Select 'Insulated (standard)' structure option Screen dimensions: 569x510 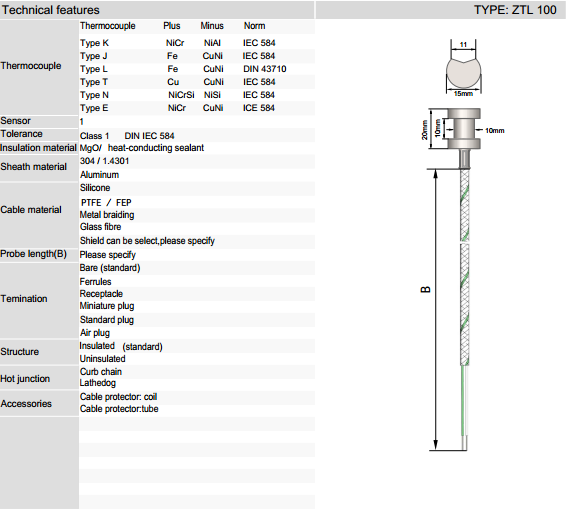tap(121, 346)
